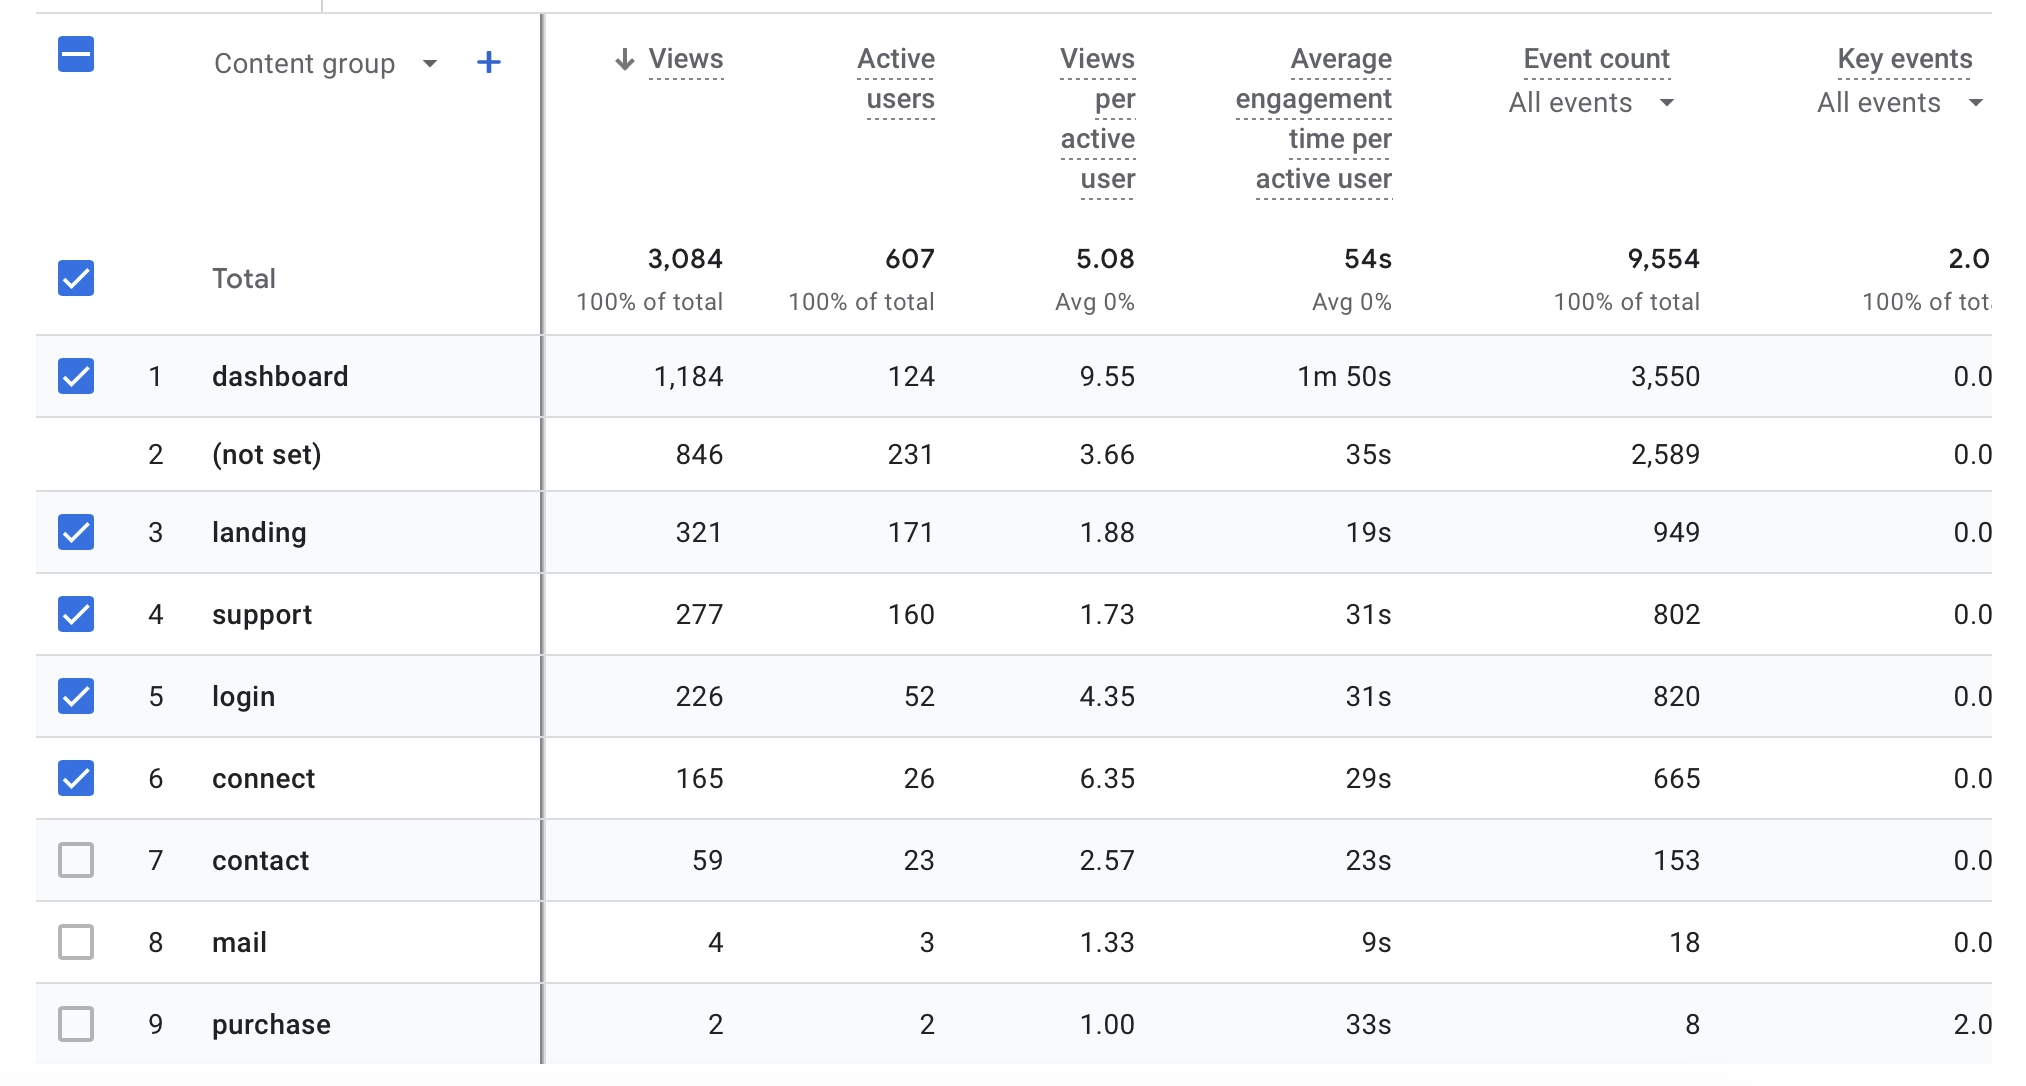Screen dimensions: 2026x1086
Task: Uncheck the connect row checkbox
Action: click(x=76, y=778)
